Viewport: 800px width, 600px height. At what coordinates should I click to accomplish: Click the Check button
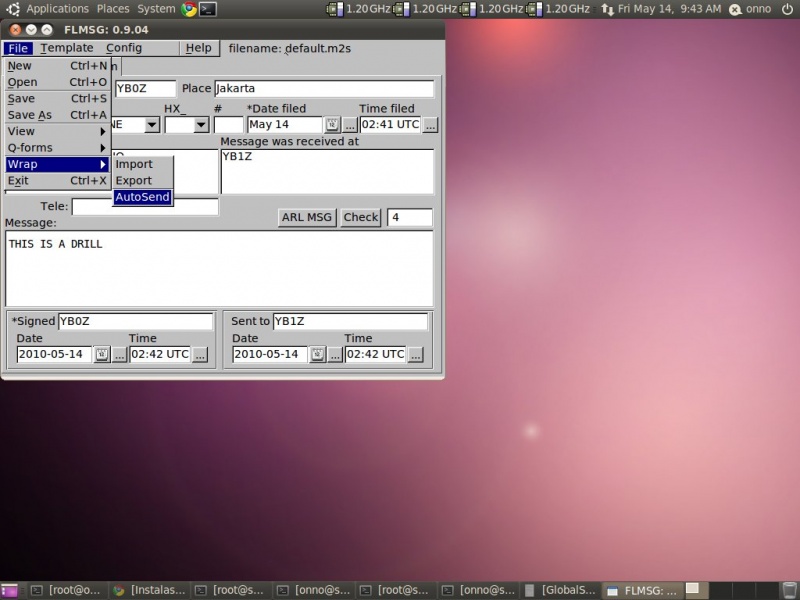pyautogui.click(x=361, y=217)
